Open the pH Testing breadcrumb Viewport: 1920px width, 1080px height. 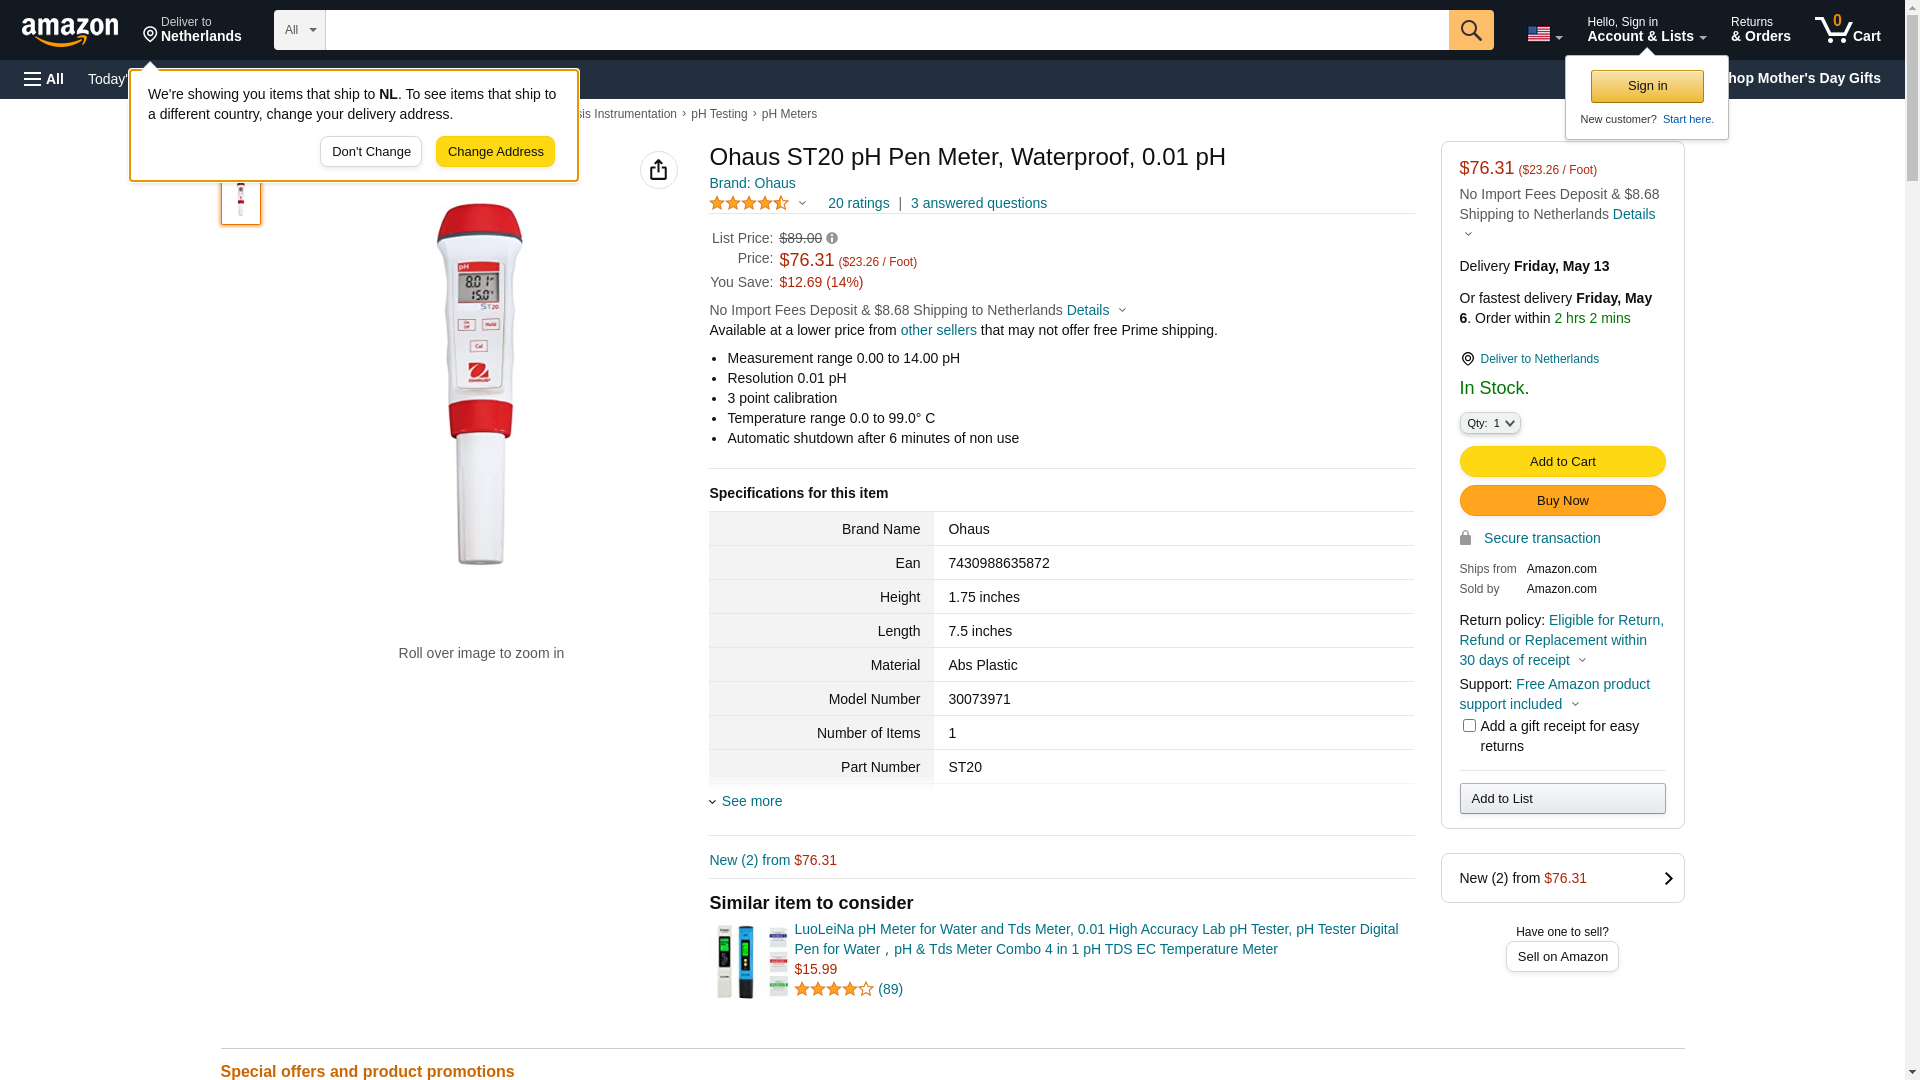click(719, 114)
